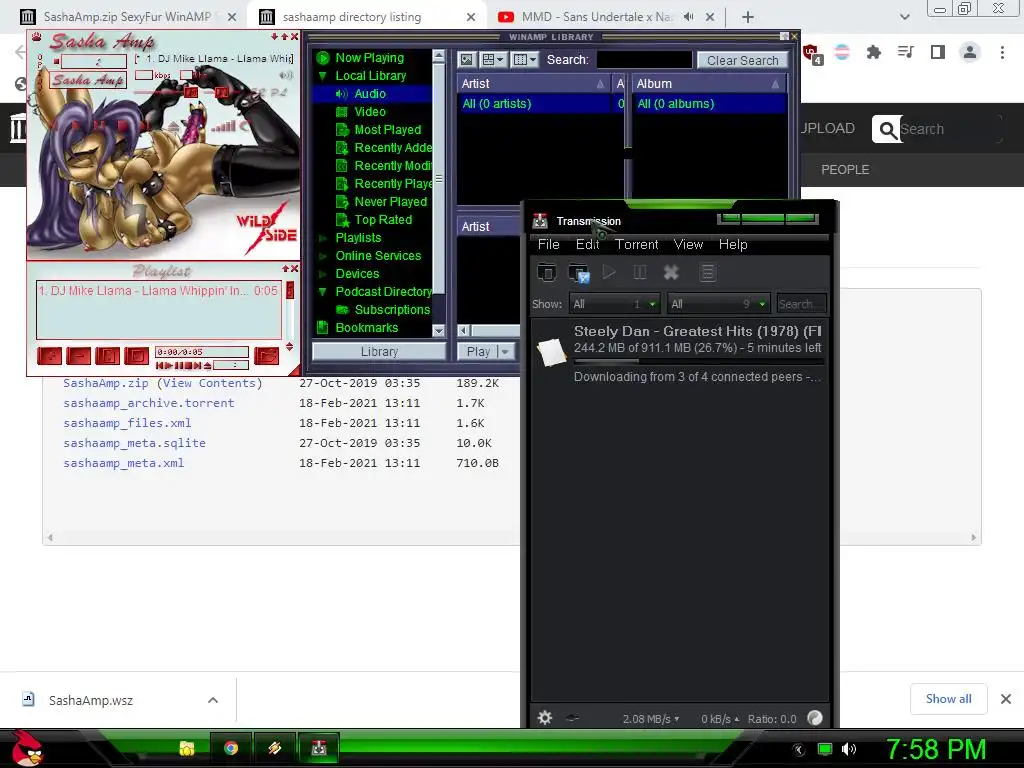Collapse the Local Library tree node
Screen dimensions: 1024x768
pos(322,76)
